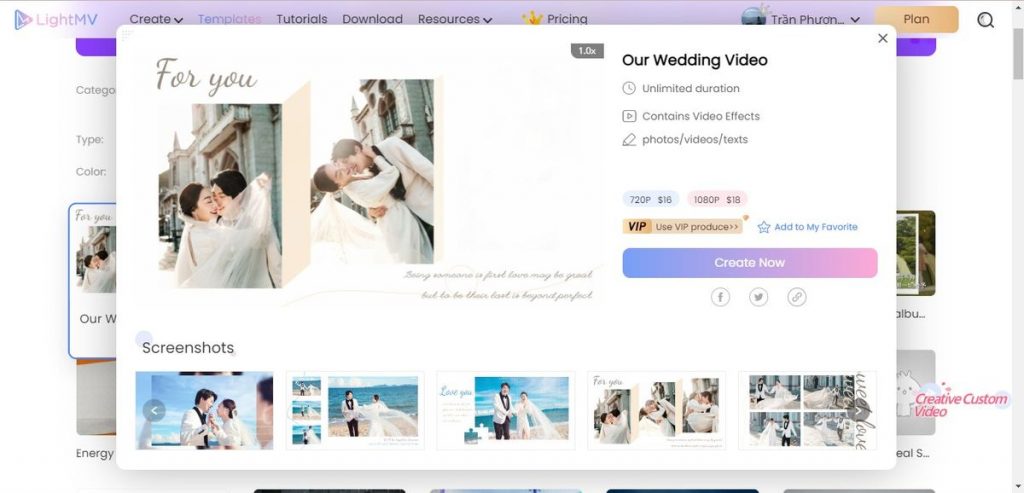This screenshot has width=1024, height=493.
Task: Expand the Create dropdown menu
Action: click(156, 20)
